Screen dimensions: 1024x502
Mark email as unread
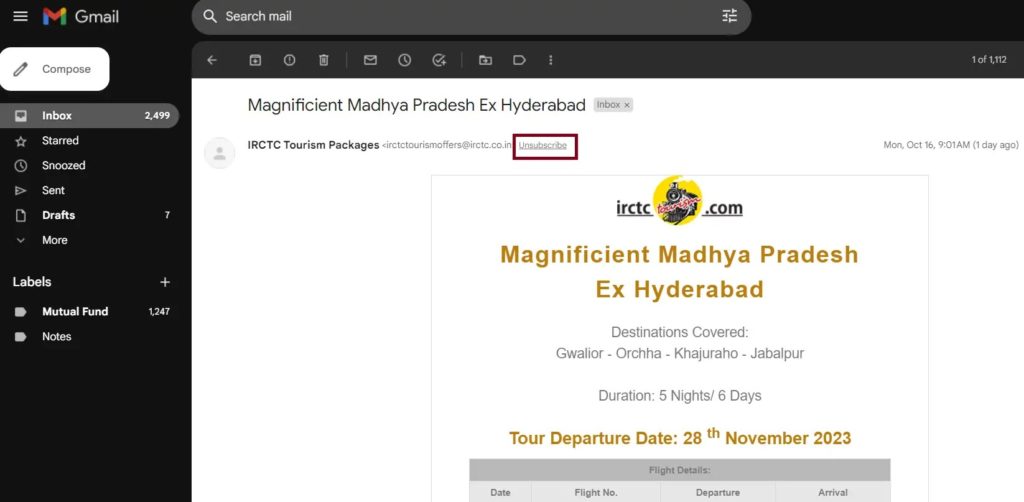[x=370, y=60]
